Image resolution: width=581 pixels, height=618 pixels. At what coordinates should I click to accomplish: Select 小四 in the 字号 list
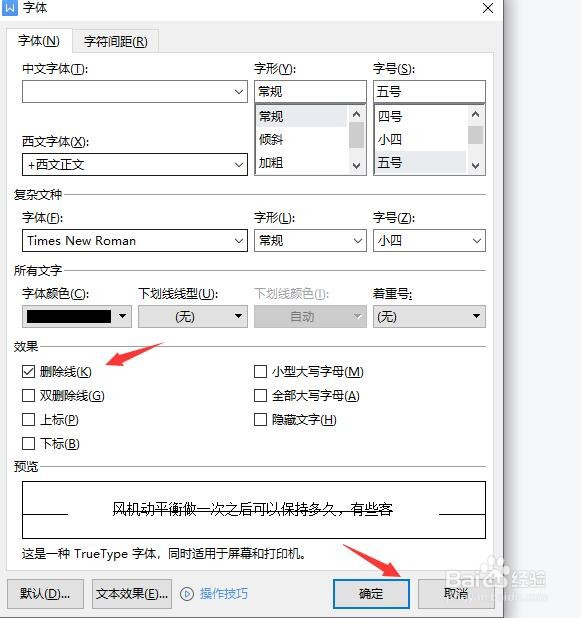(420, 139)
